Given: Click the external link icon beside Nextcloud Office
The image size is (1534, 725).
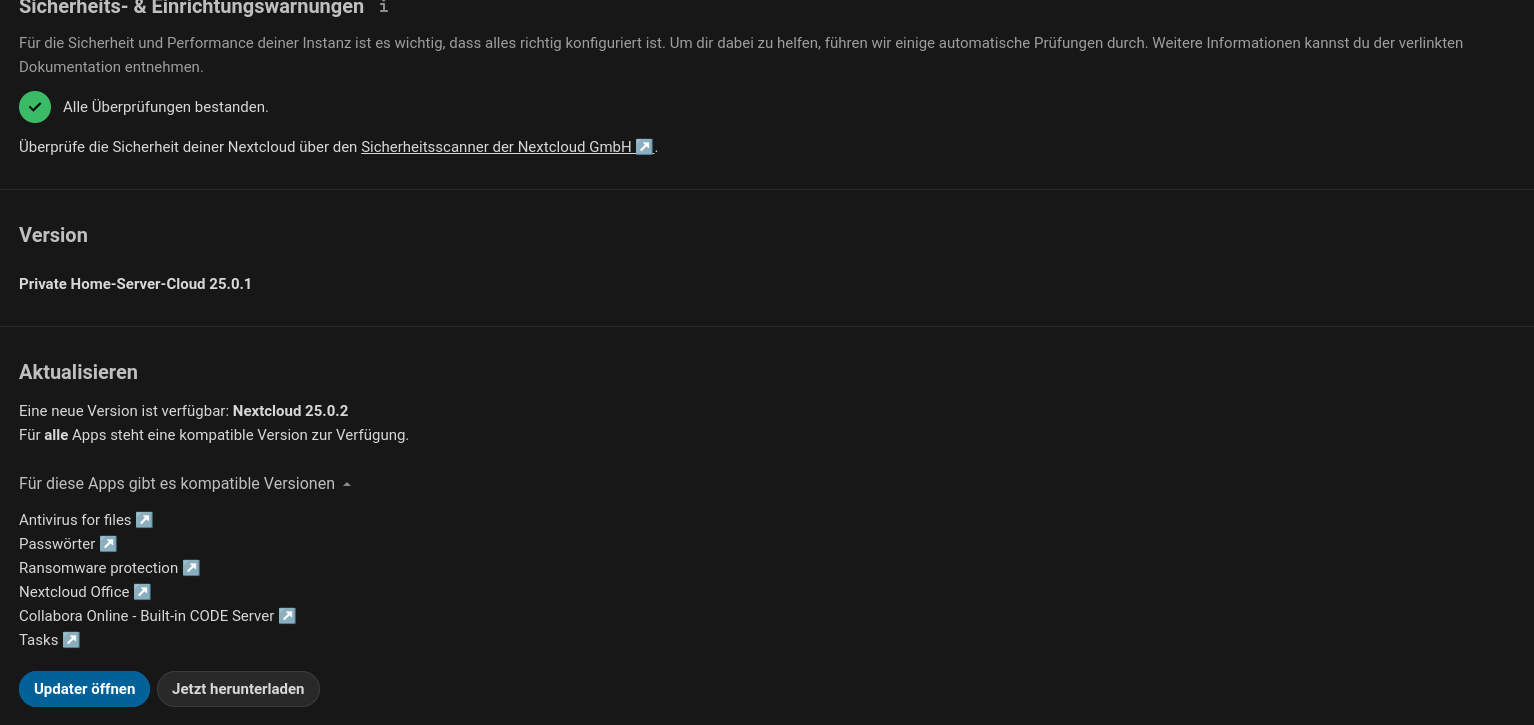Looking at the screenshot, I should coord(142,592).
